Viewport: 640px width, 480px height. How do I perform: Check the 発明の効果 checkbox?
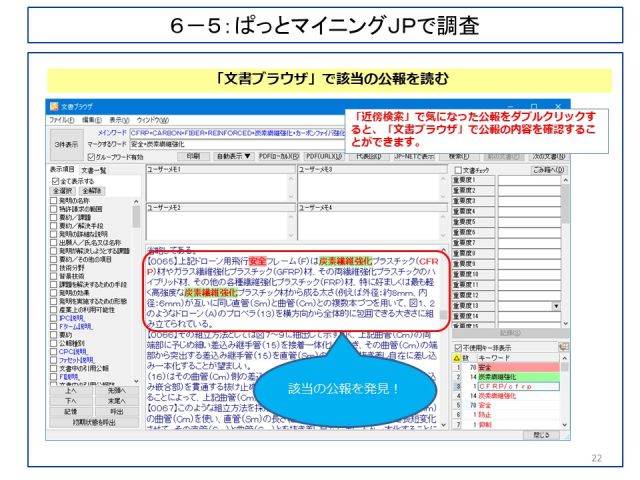click(x=53, y=293)
